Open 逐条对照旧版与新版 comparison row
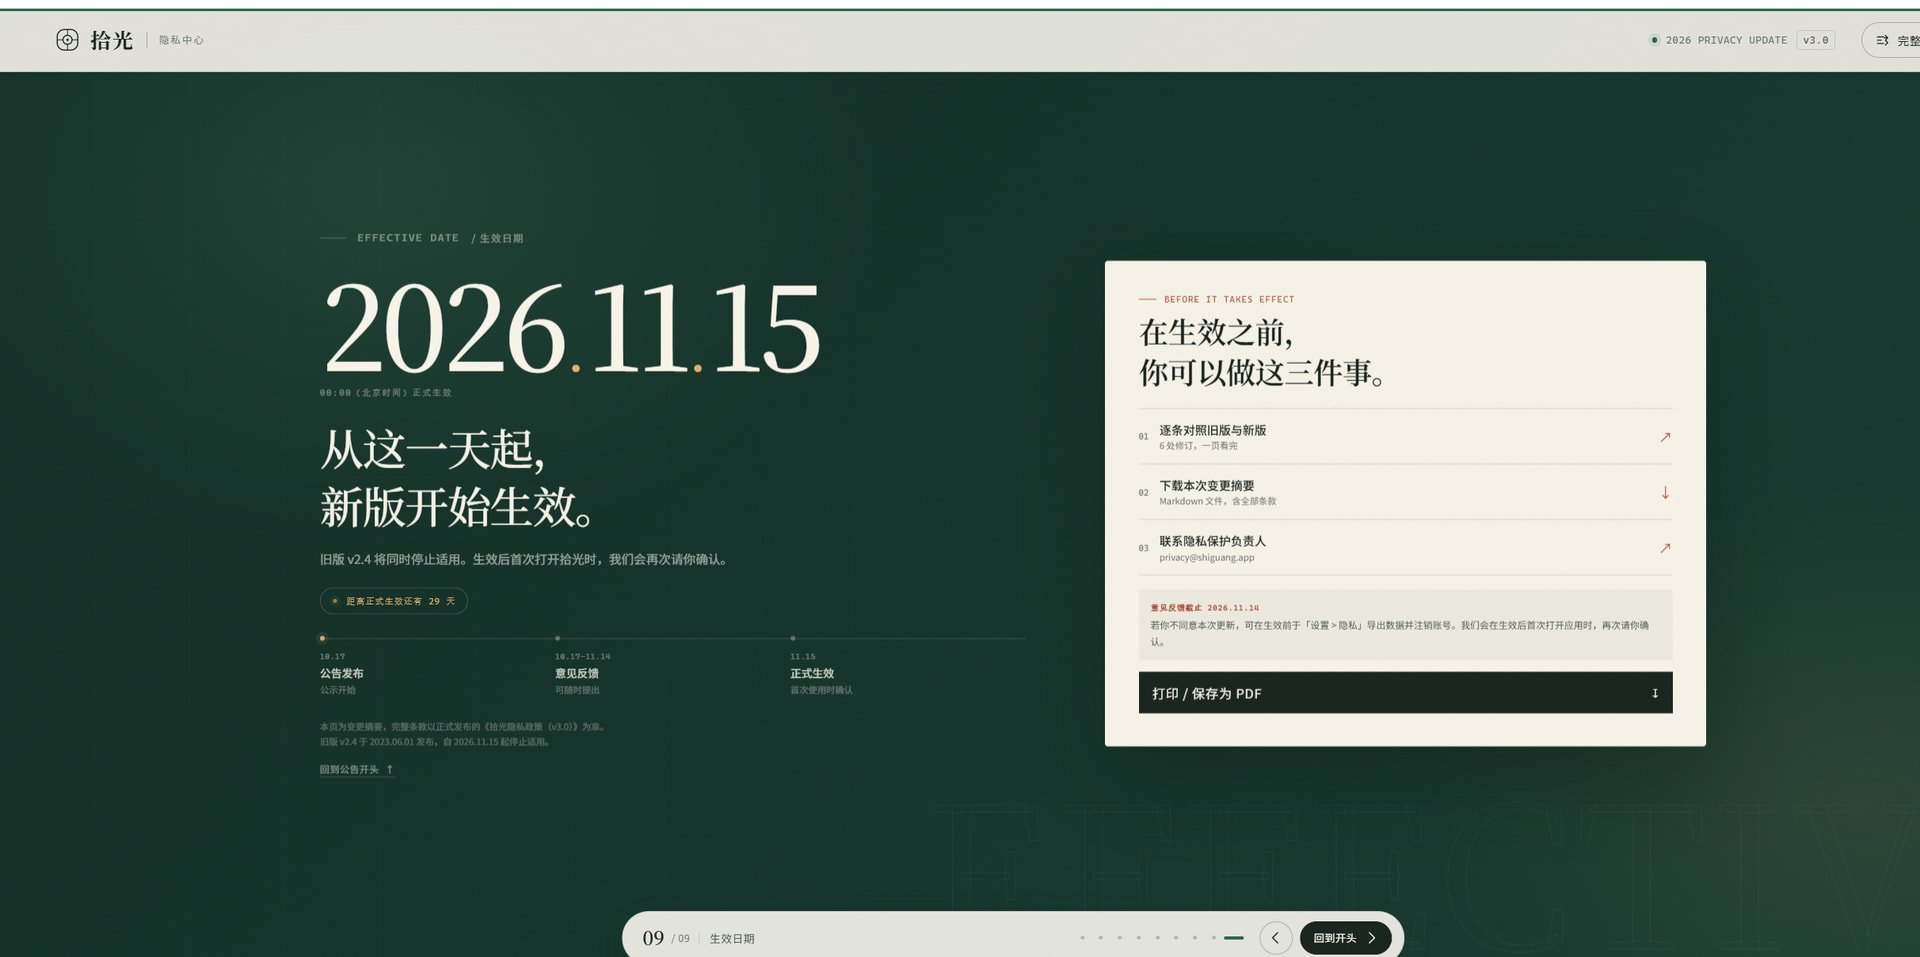1920x957 pixels. (1405, 437)
